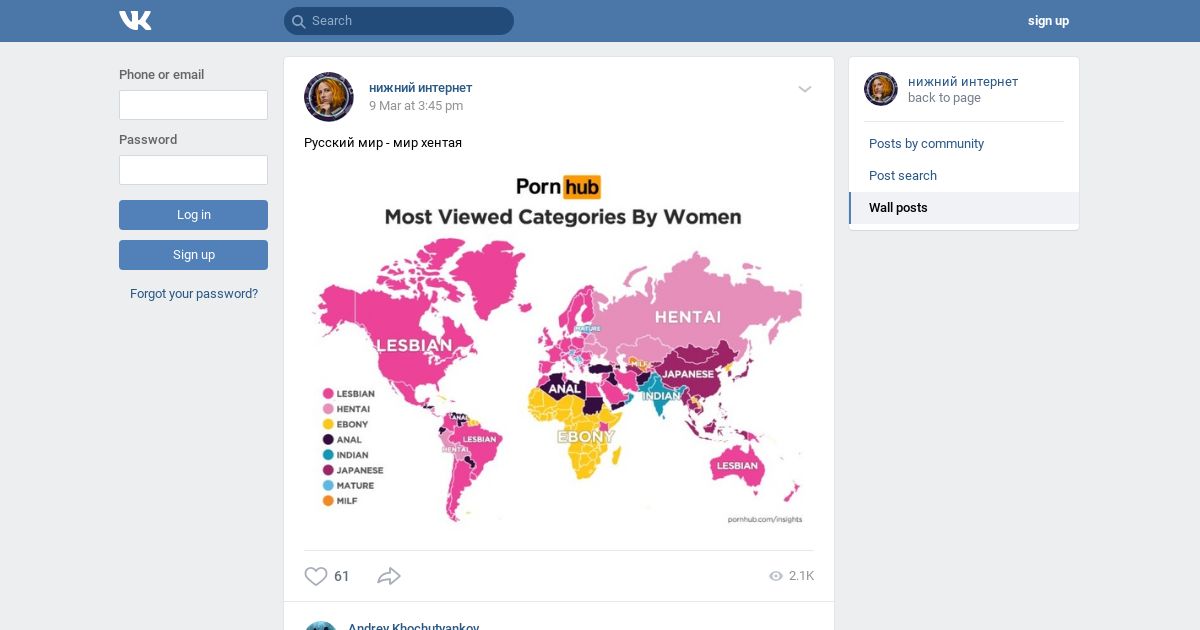Click the VK logo icon
This screenshot has height=630, width=1200.
(x=135, y=21)
